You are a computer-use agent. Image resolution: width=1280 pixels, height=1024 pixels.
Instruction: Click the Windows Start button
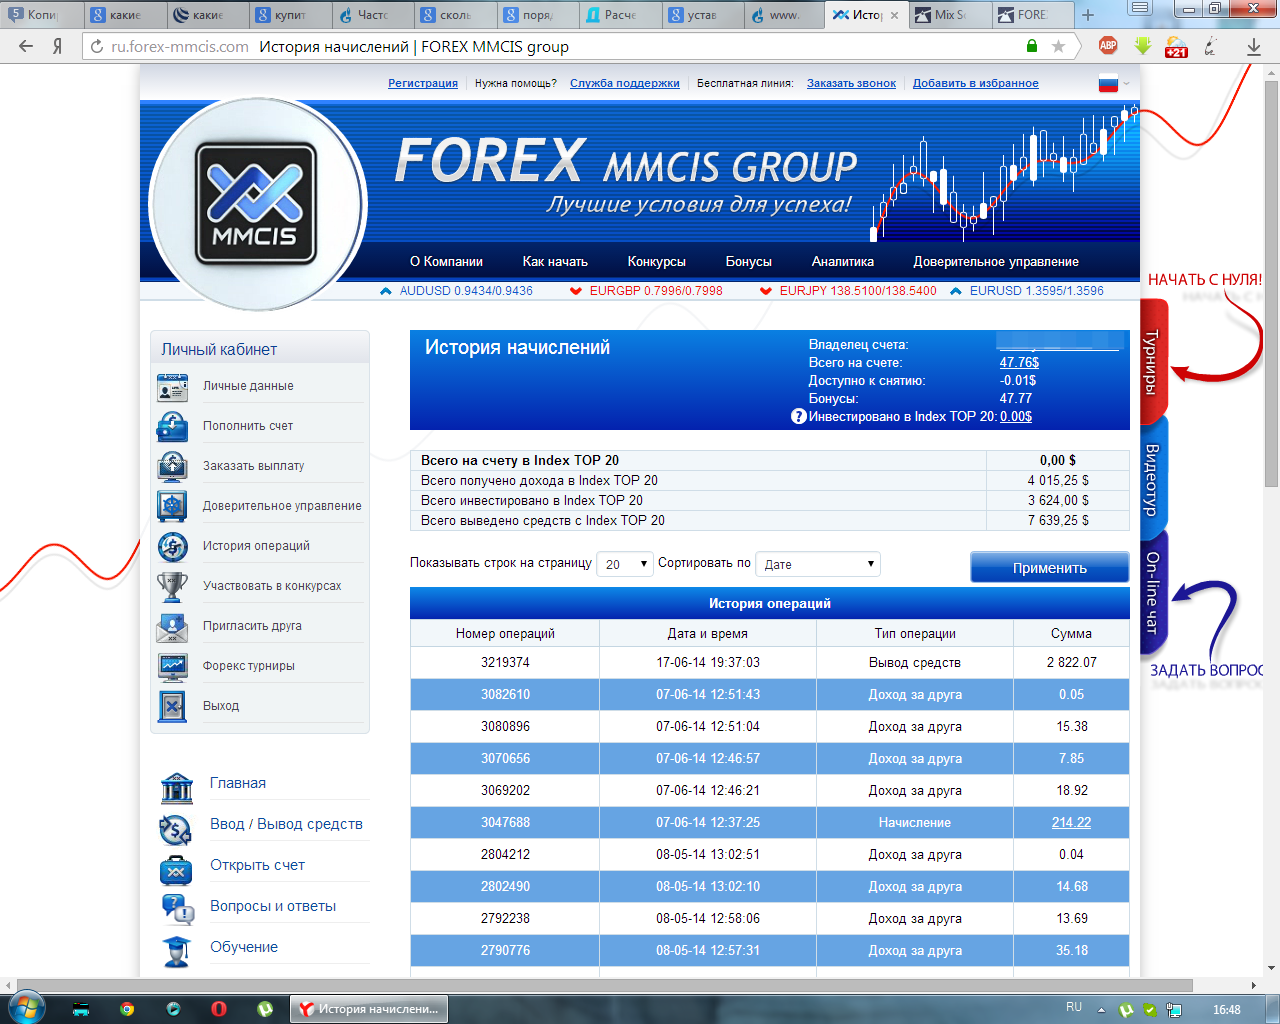point(25,1008)
